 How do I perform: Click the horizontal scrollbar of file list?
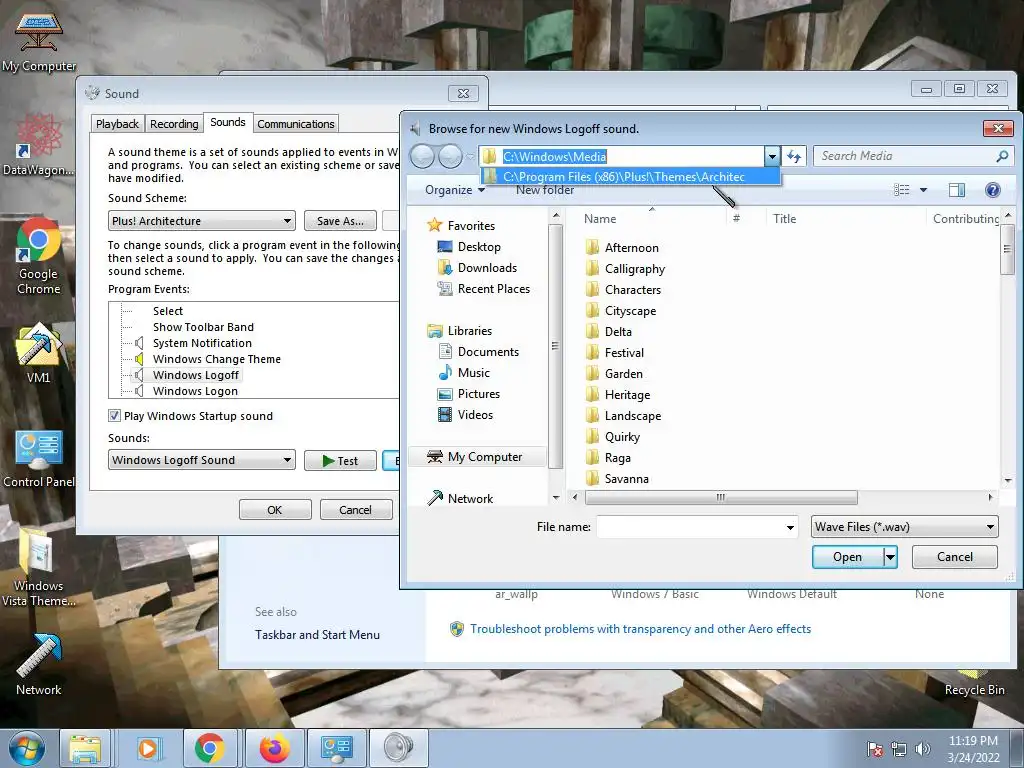point(721,498)
